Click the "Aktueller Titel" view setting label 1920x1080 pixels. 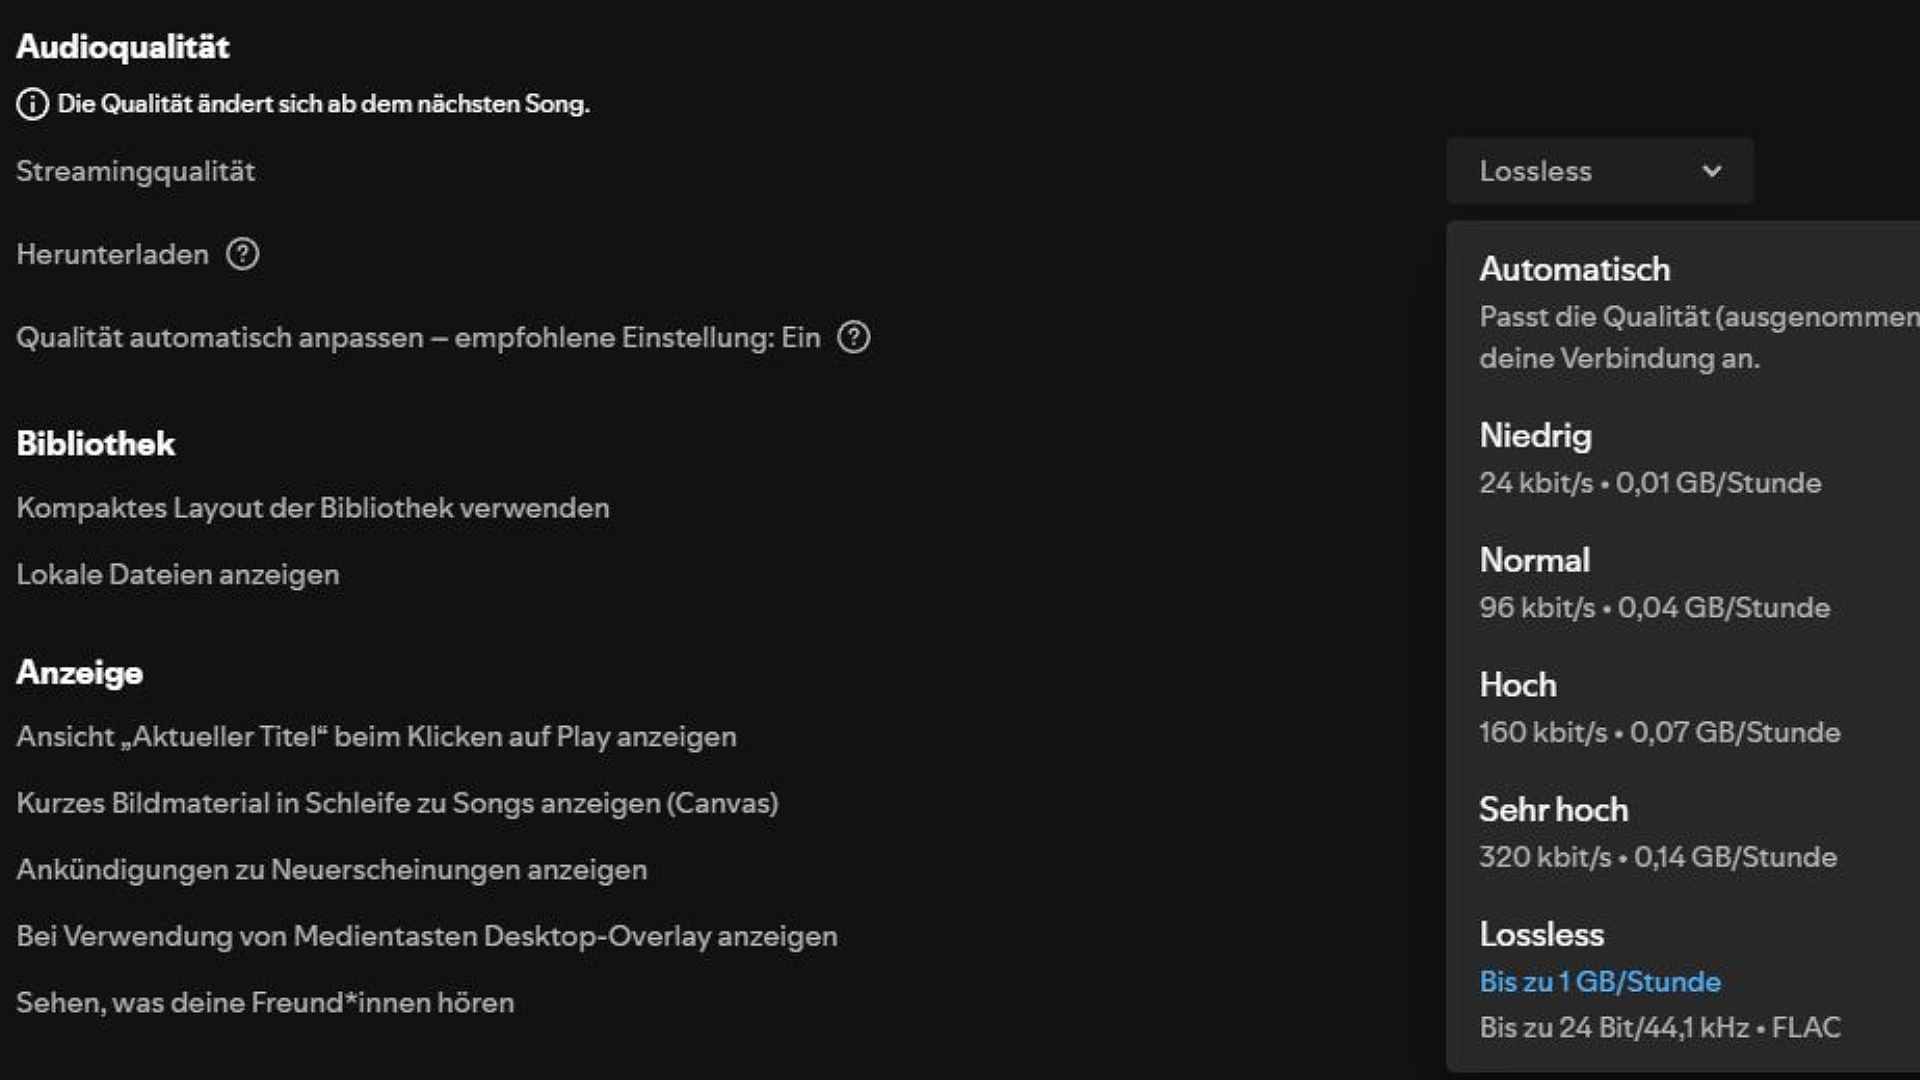coord(376,737)
